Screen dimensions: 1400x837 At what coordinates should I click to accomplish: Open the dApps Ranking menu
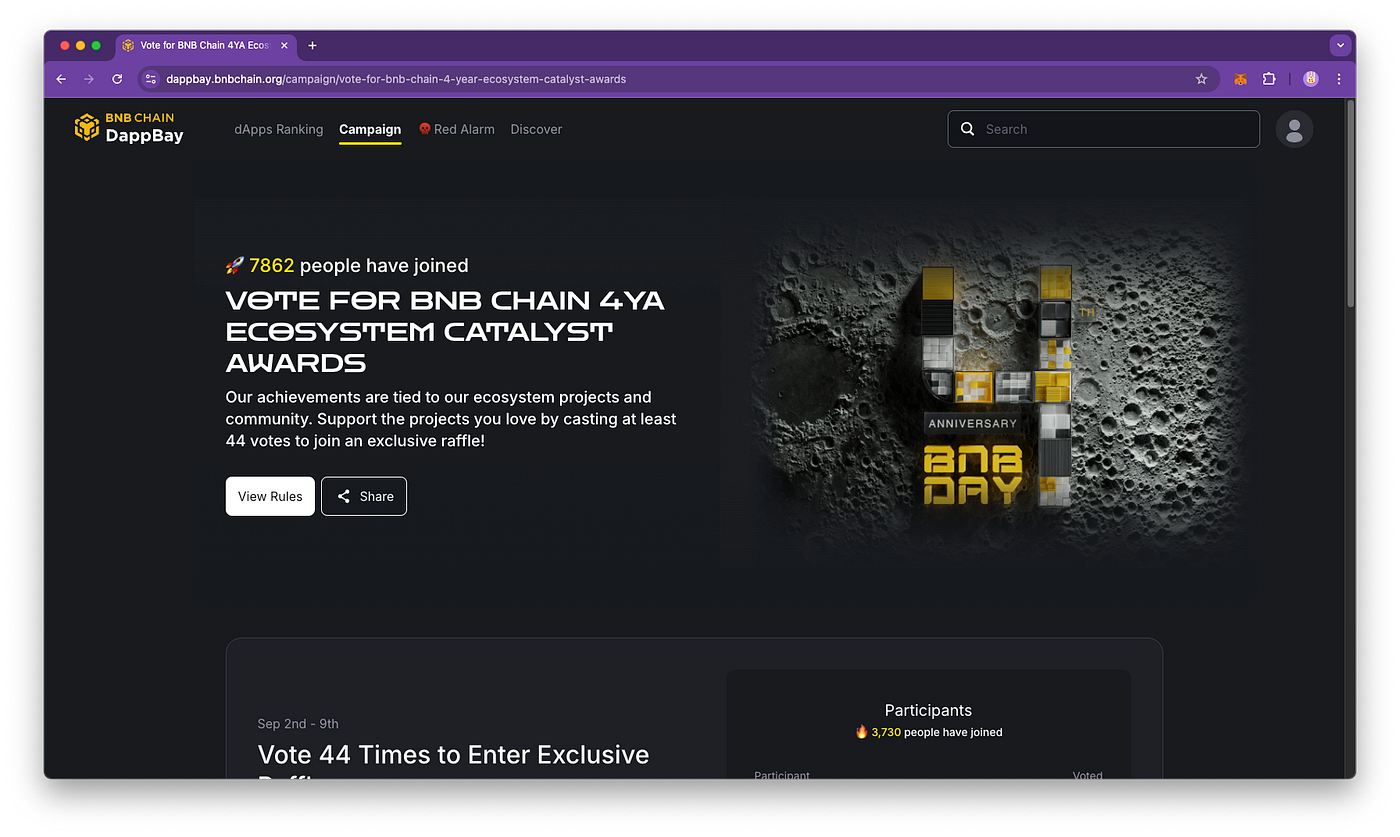279,129
